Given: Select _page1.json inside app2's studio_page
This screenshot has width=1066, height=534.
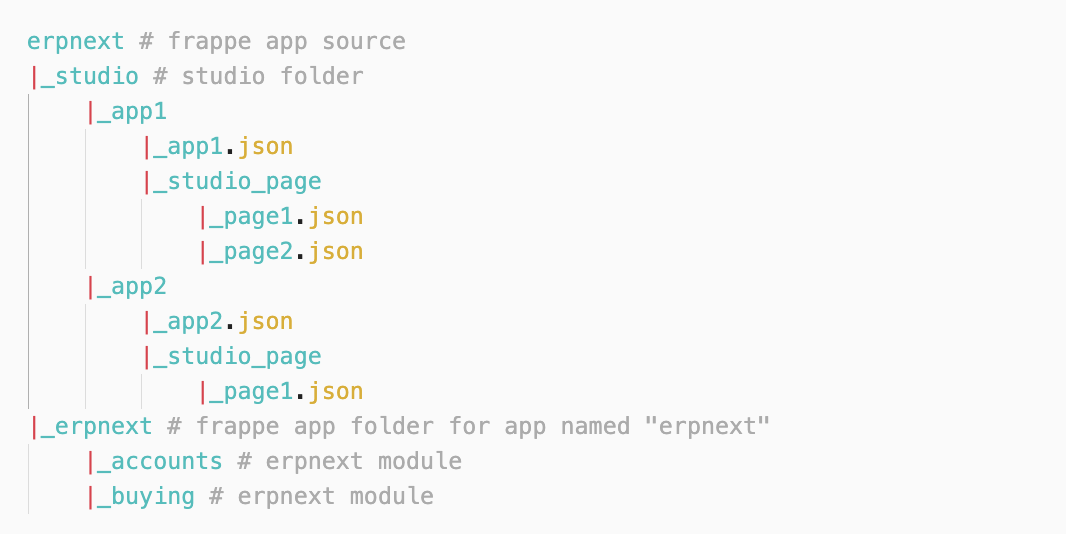Looking at the screenshot, I should [286, 391].
